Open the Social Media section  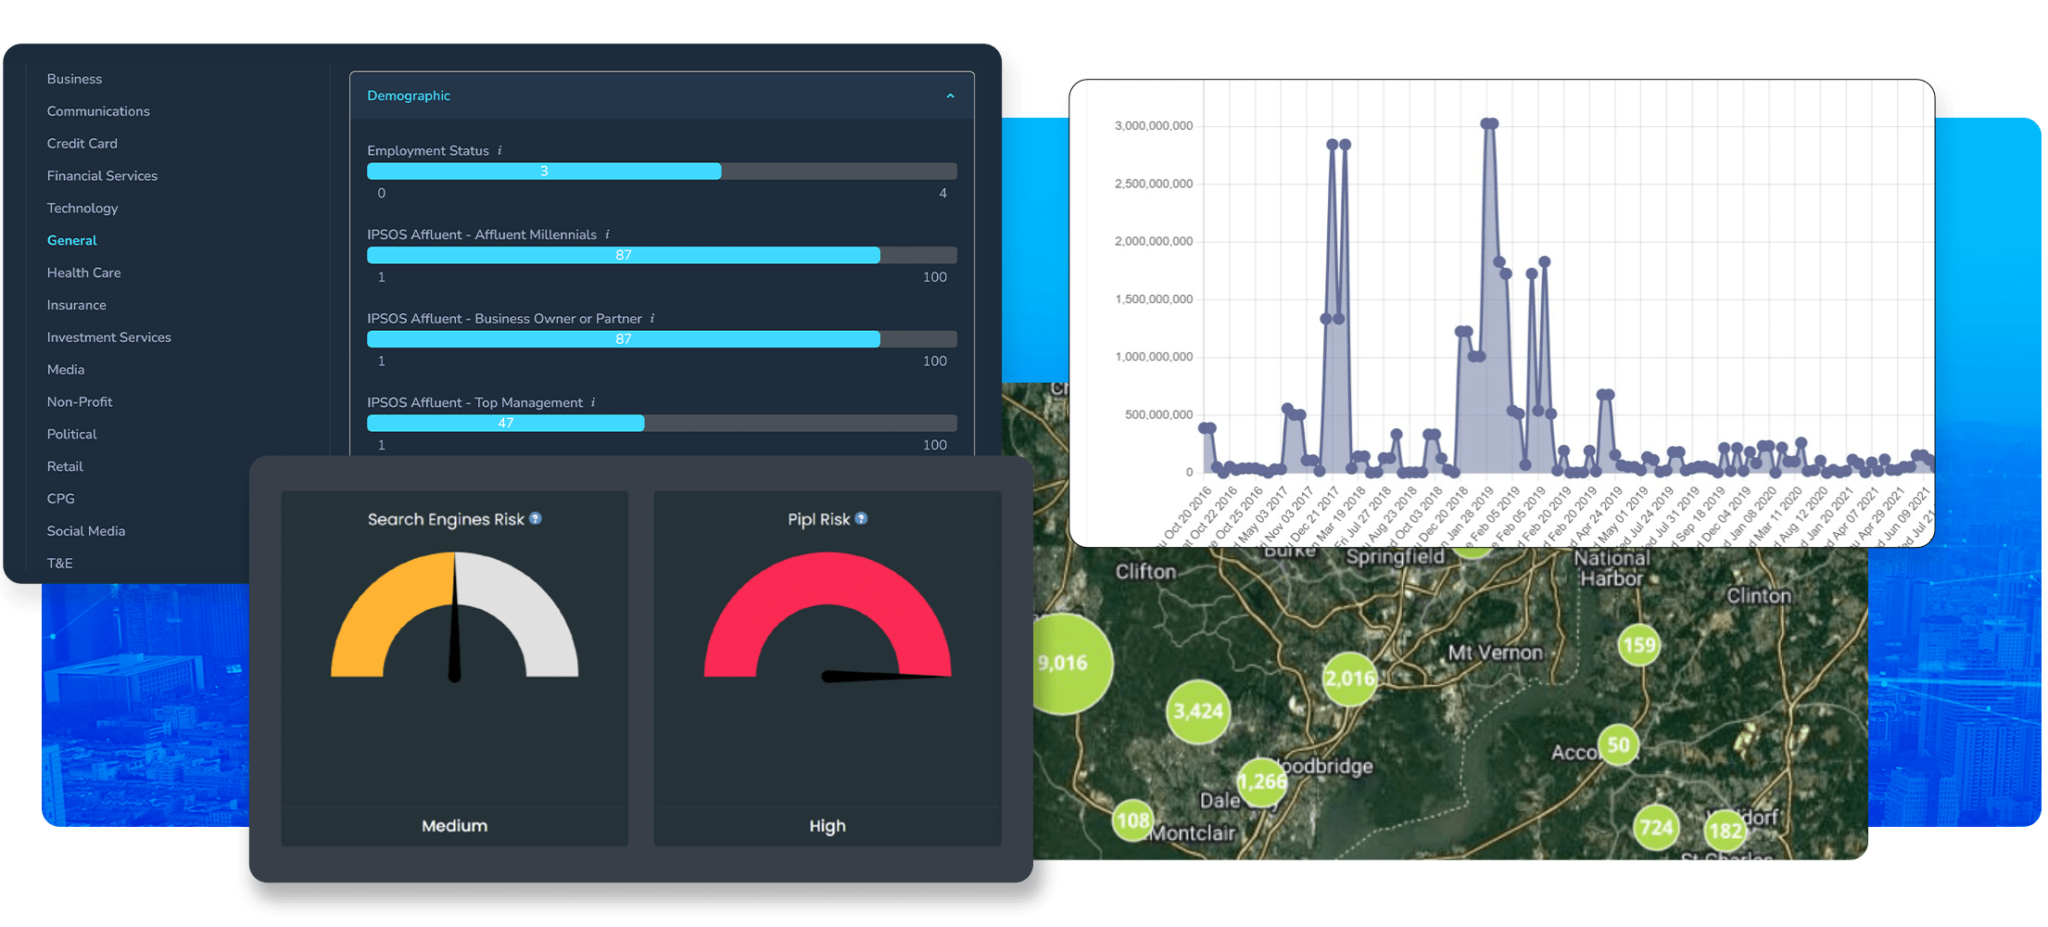(86, 530)
